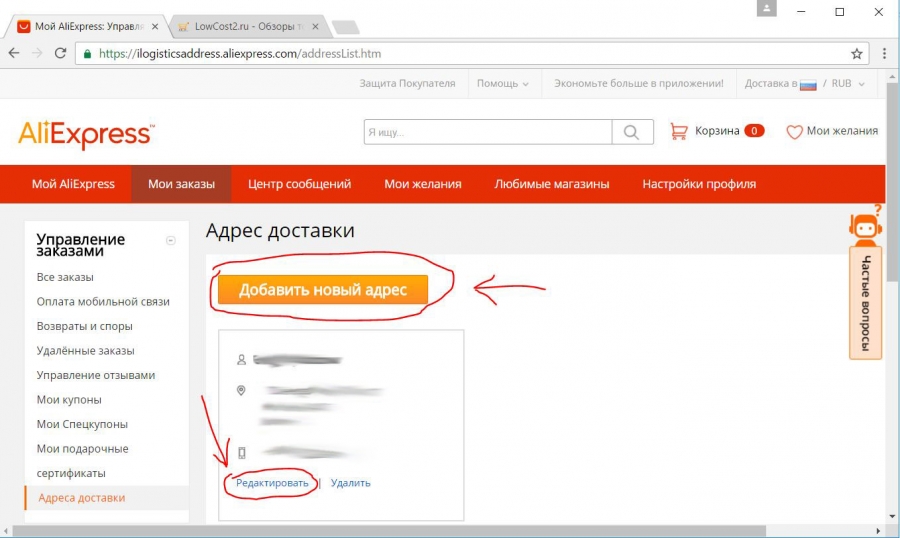Viewport: 900px width, 538px height.
Task: Go back with the browser back arrow
Action: point(14,53)
